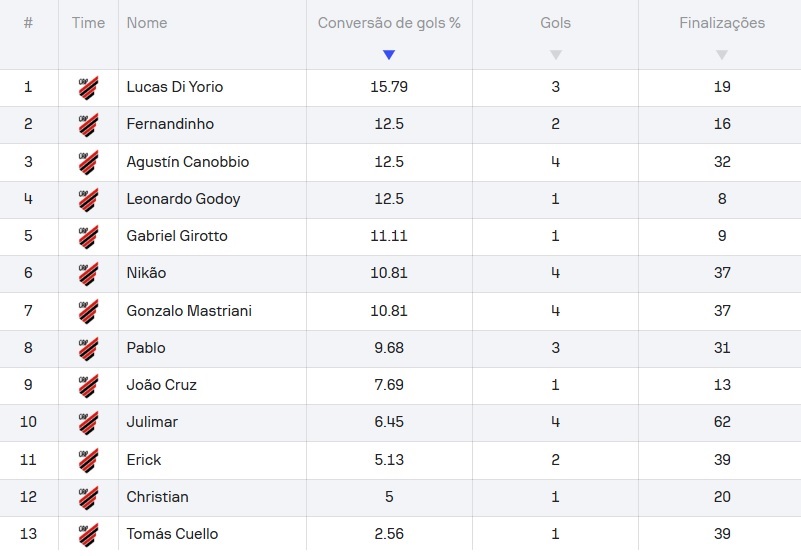
Task: Open player Gonzalo Mastriani
Action: click(x=189, y=311)
